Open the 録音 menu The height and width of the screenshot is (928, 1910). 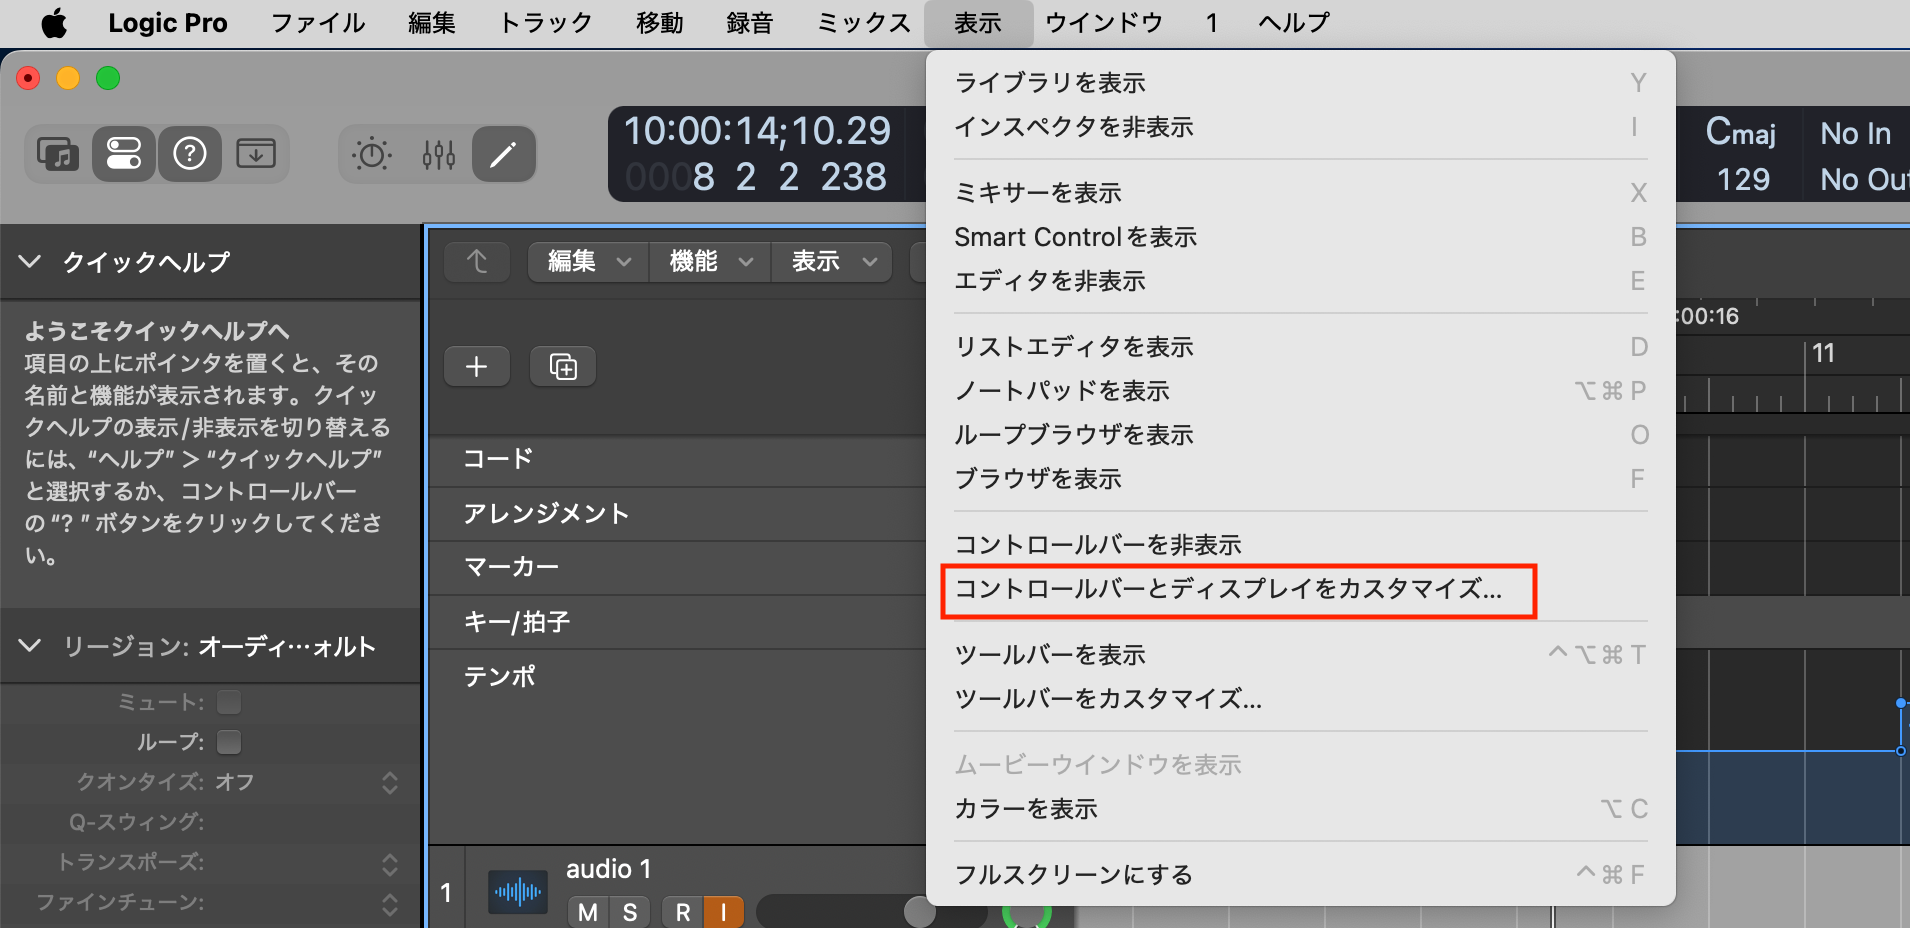(x=750, y=22)
